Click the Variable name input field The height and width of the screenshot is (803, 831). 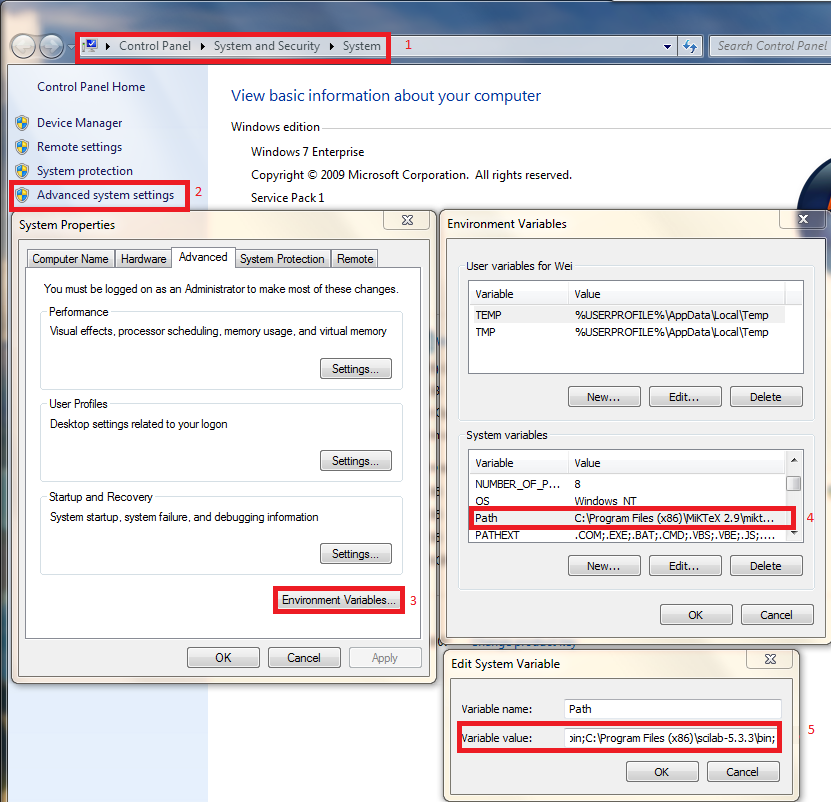click(x=673, y=709)
